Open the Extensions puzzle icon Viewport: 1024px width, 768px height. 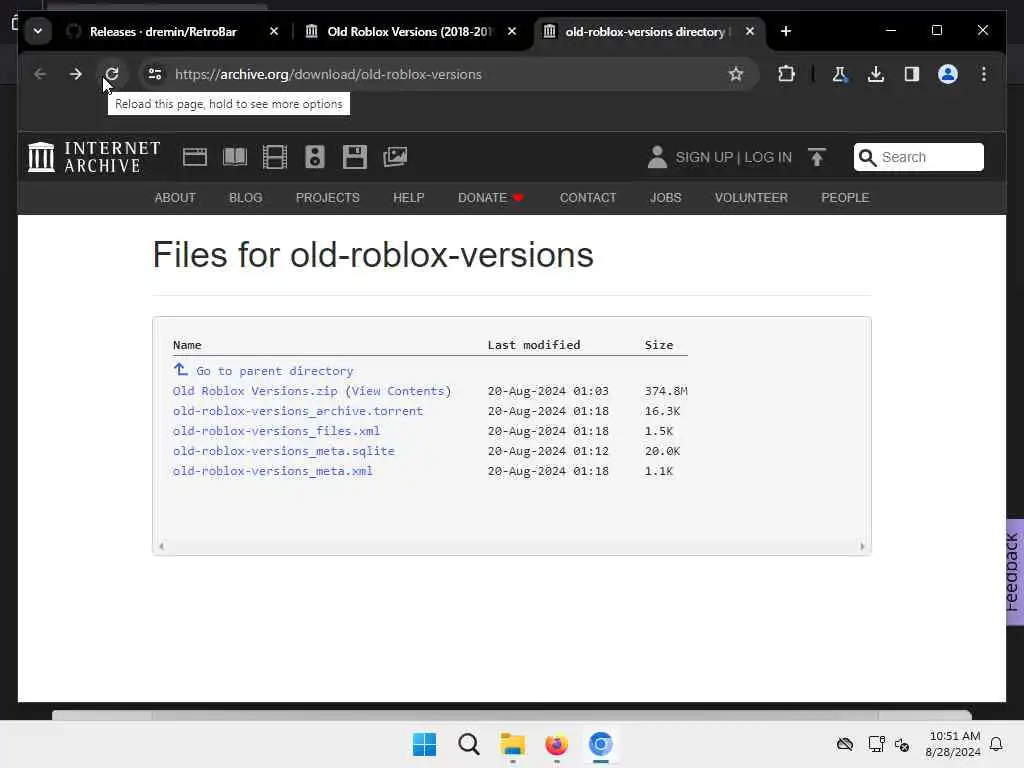(786, 74)
